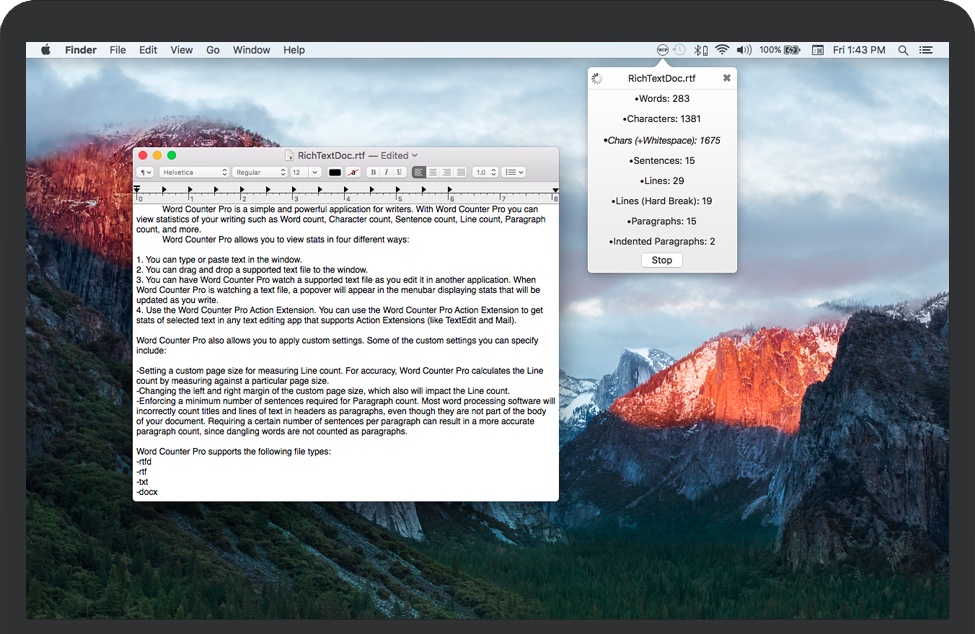Toggle underline formatting in TextEdit toolbar
The image size is (975, 634).
tap(400, 172)
